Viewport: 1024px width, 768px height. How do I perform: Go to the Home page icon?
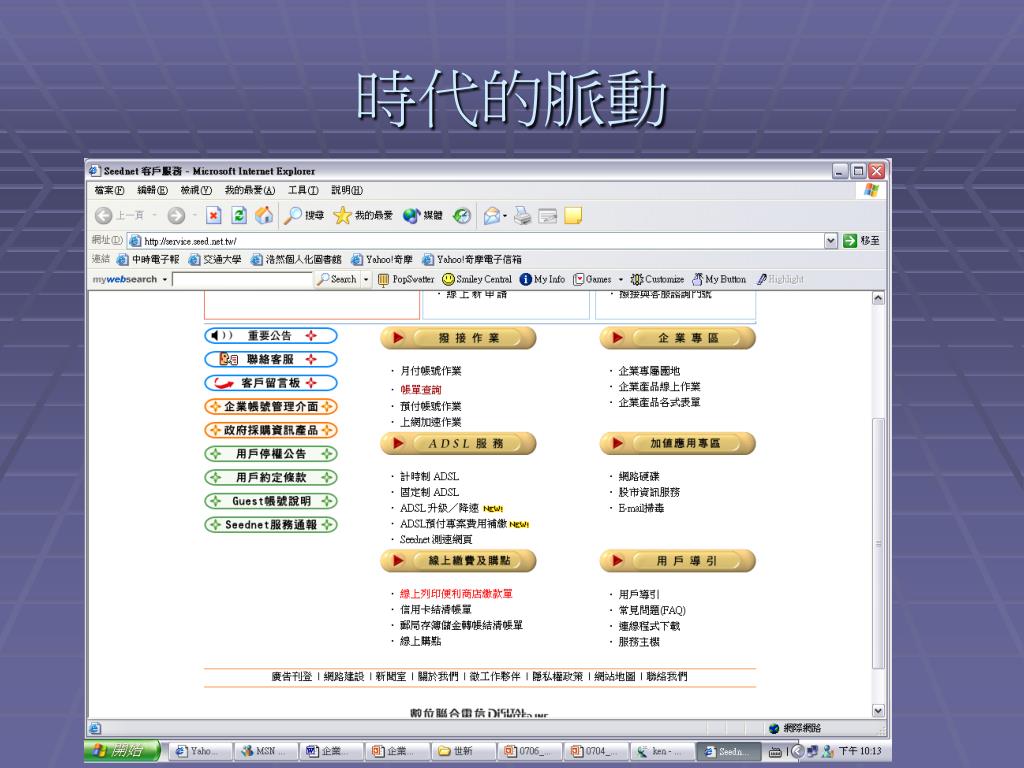click(264, 216)
